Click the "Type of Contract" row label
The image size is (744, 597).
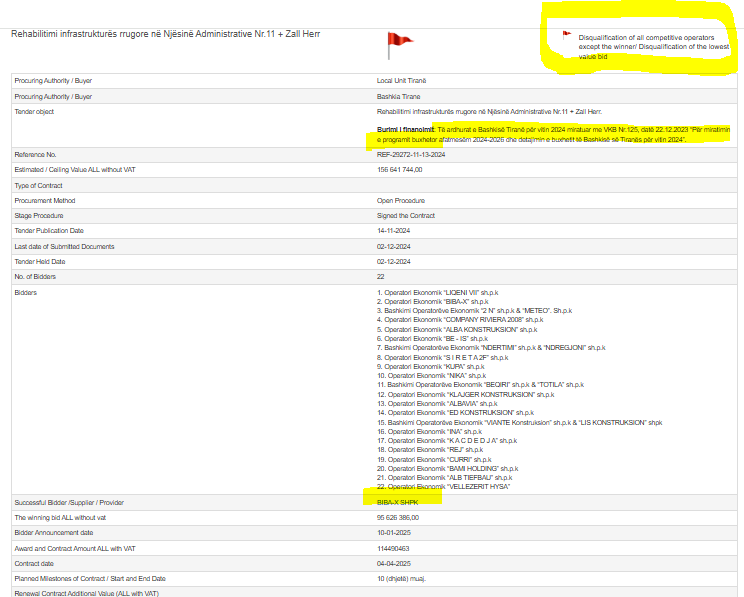coord(41,186)
